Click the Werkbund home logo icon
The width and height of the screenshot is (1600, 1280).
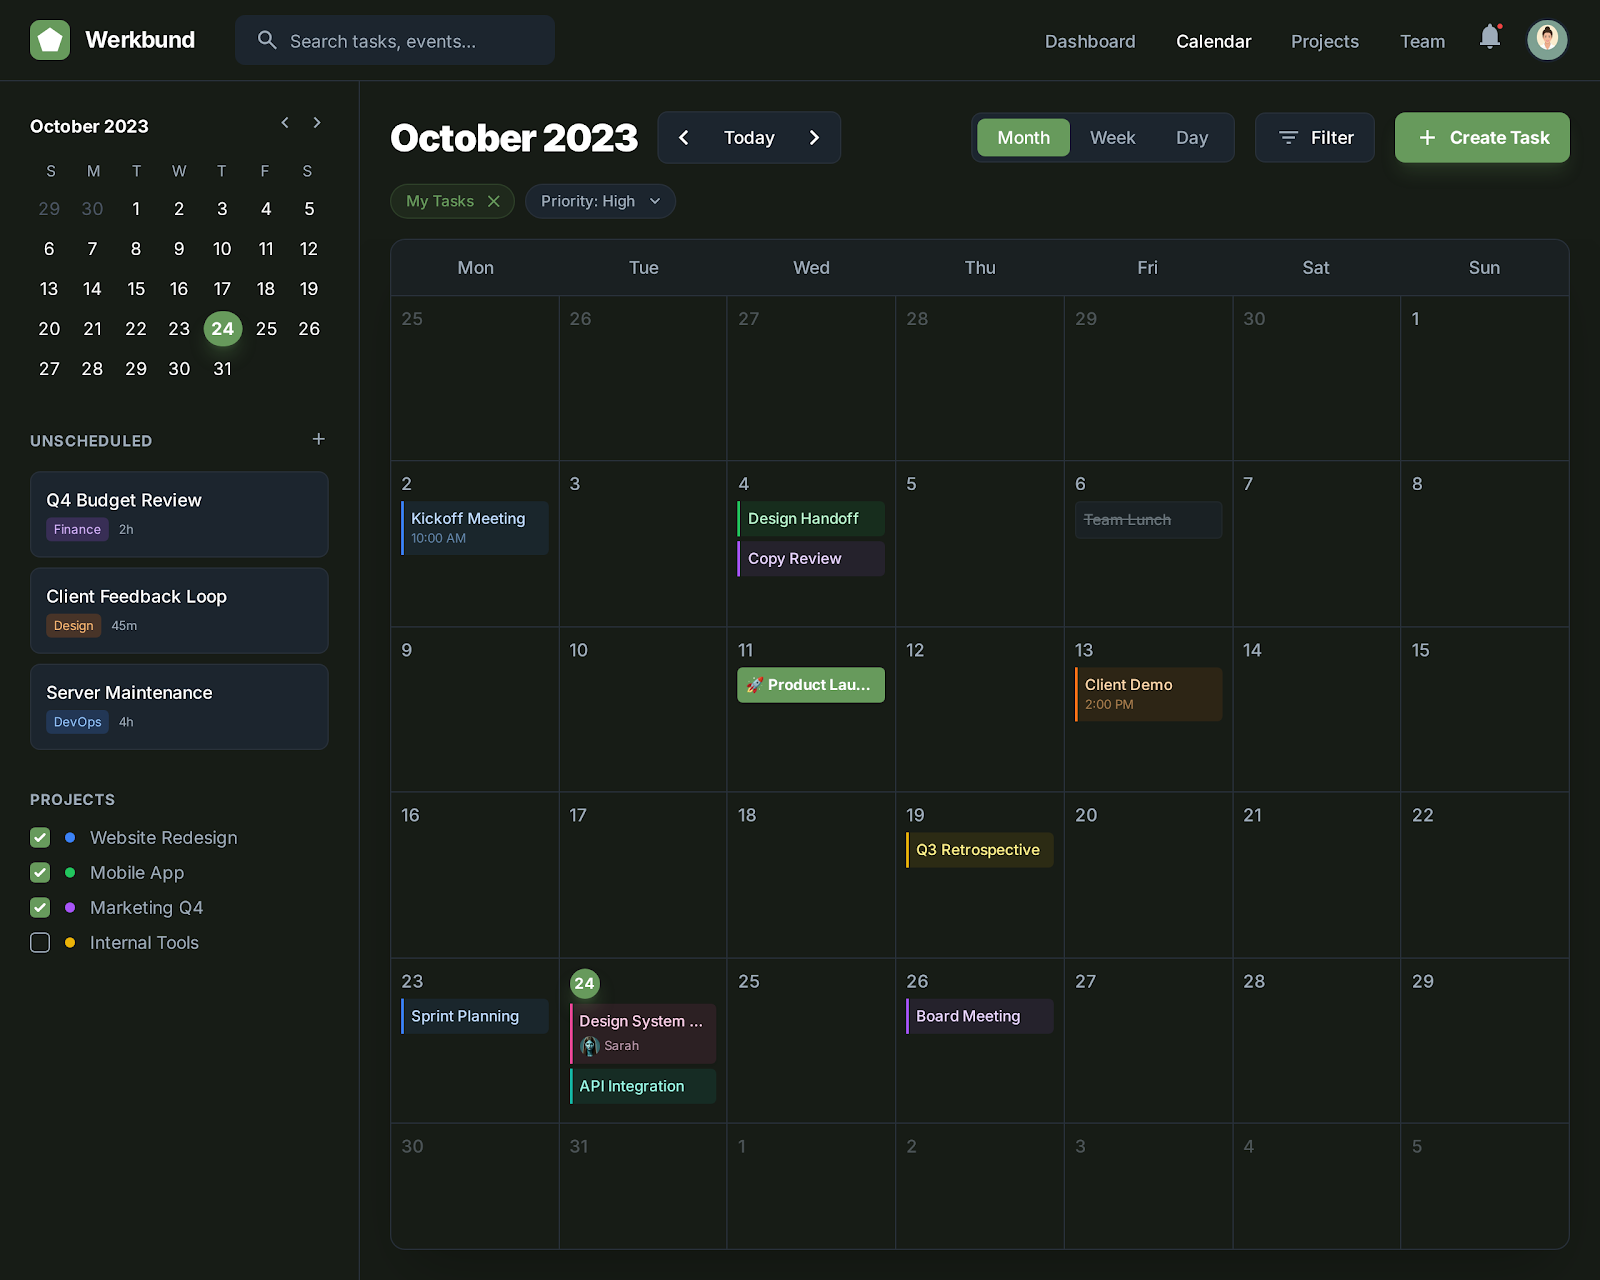point(50,40)
